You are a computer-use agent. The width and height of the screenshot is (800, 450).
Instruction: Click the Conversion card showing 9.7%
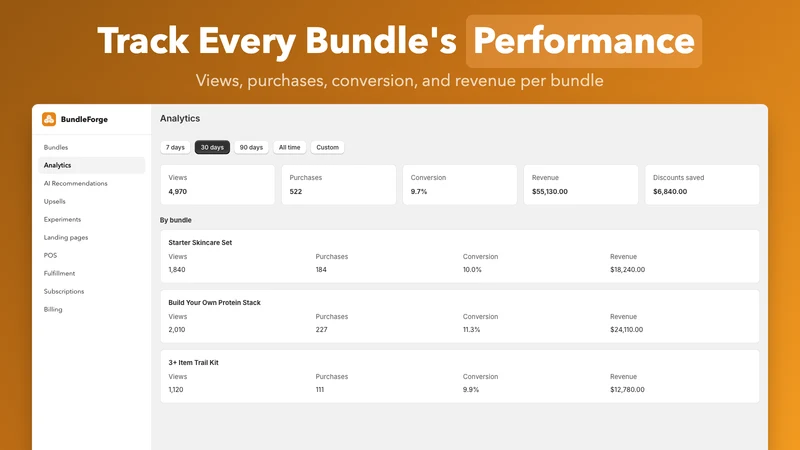pos(460,185)
